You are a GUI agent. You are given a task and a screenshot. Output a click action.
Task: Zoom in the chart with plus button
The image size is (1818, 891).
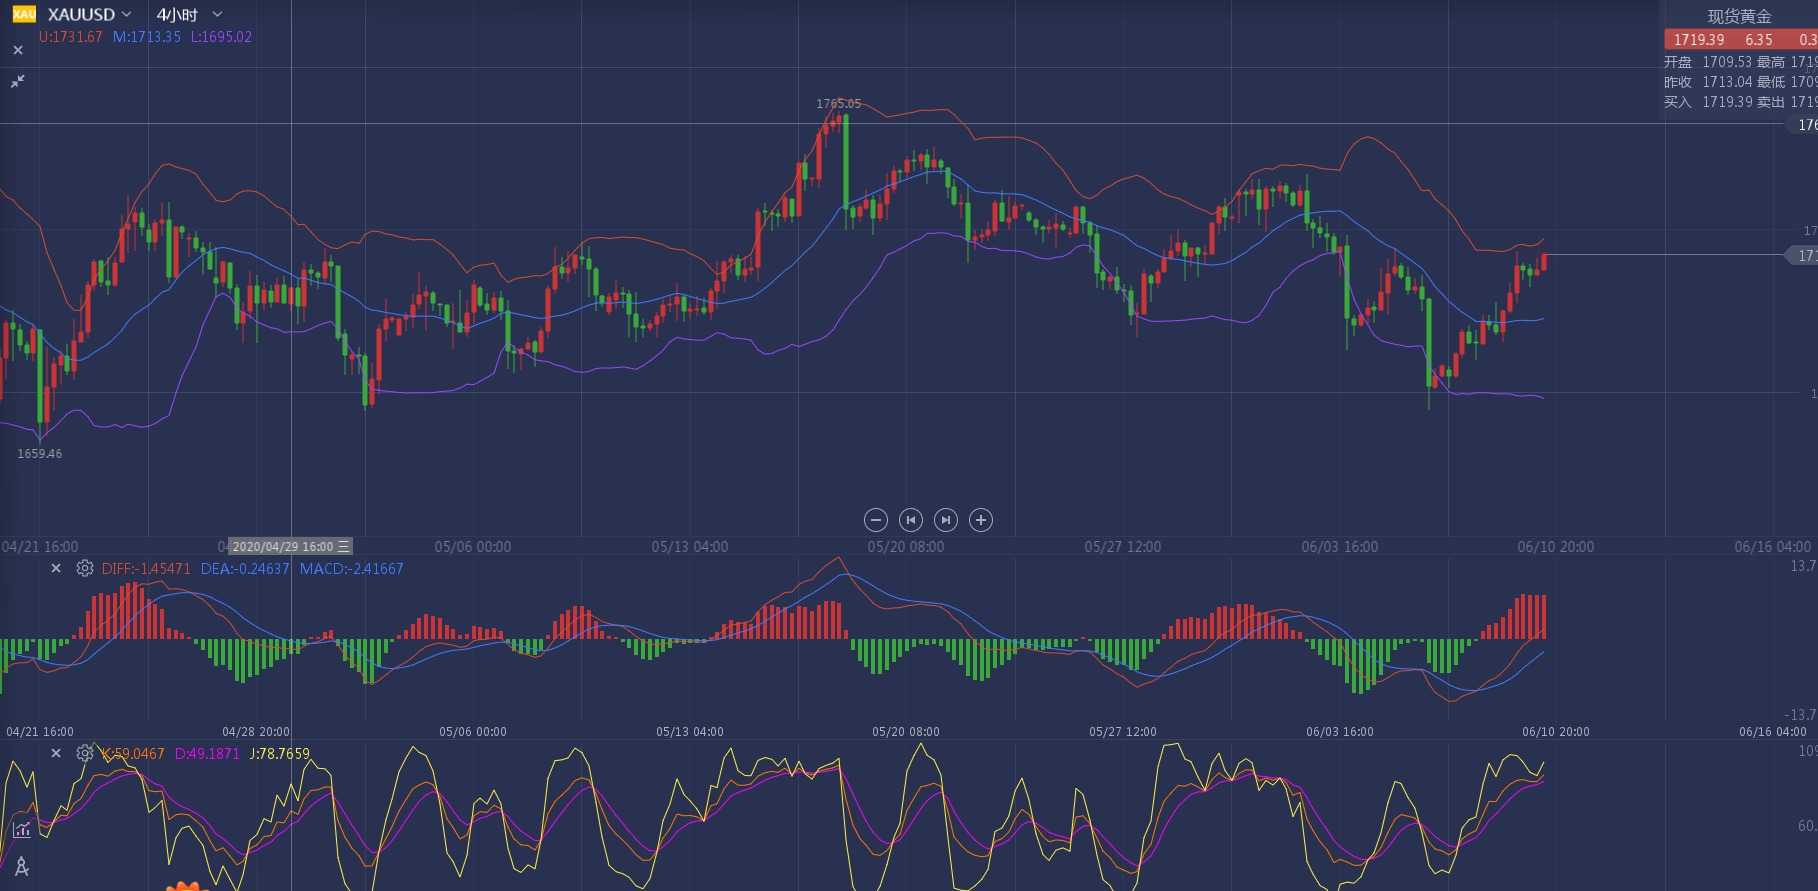coord(981,520)
